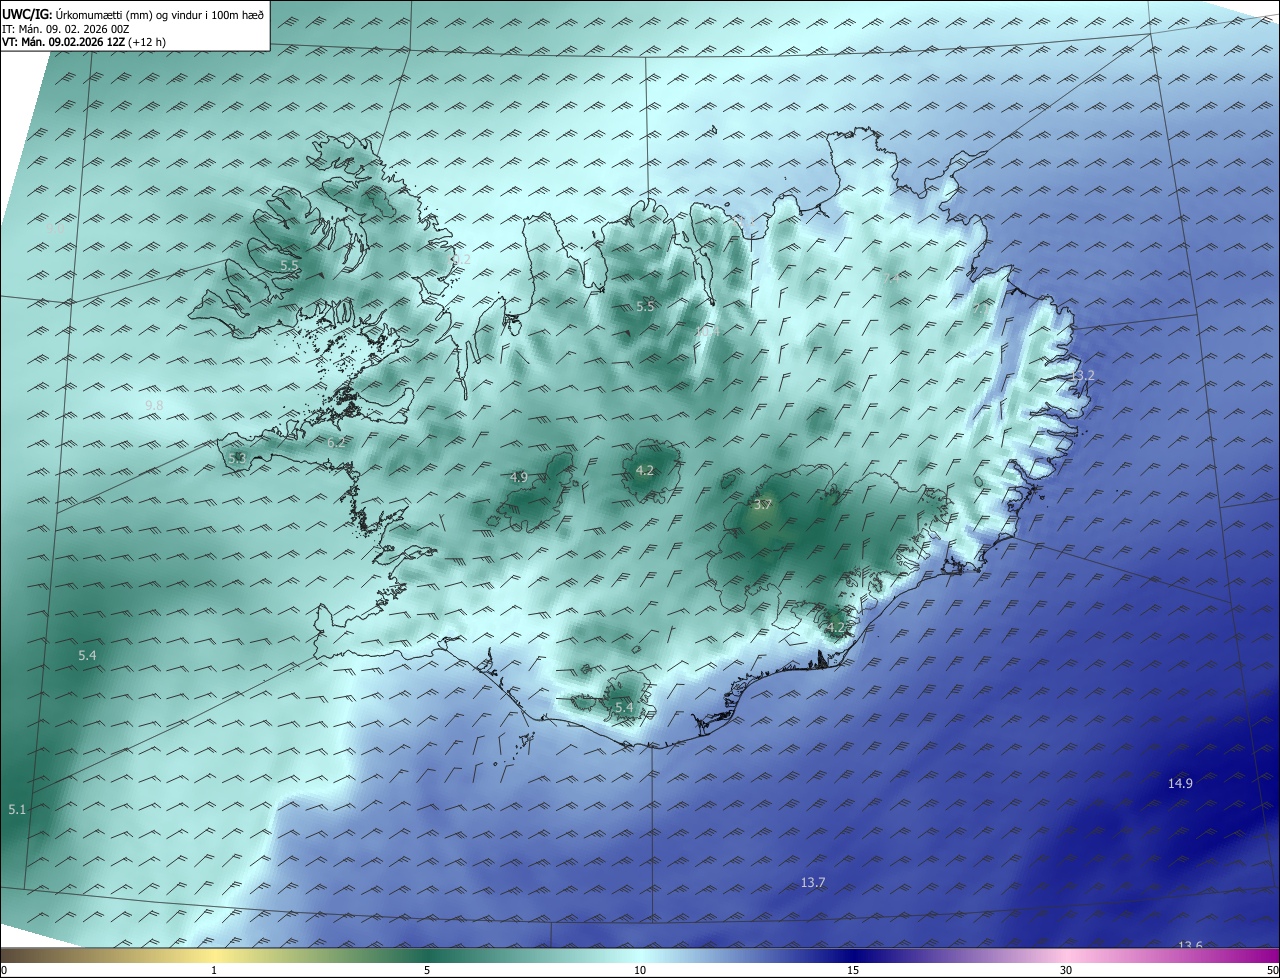Click the 5.4 value on Mýrdalsjökull glacier
Screen dimensions: 1280x978
point(624,708)
